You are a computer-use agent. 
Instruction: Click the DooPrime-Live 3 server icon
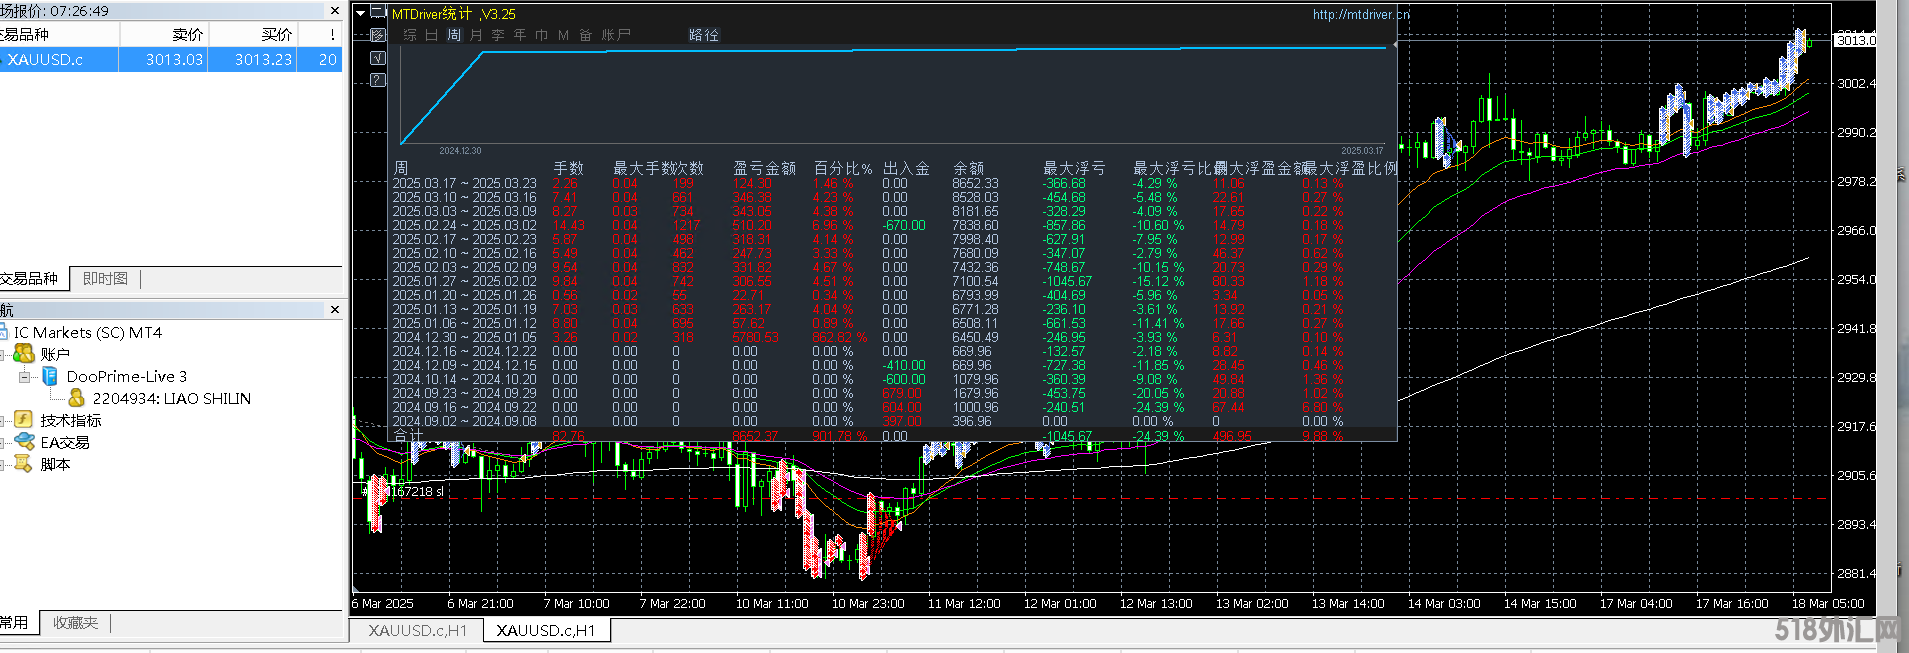[x=50, y=376]
